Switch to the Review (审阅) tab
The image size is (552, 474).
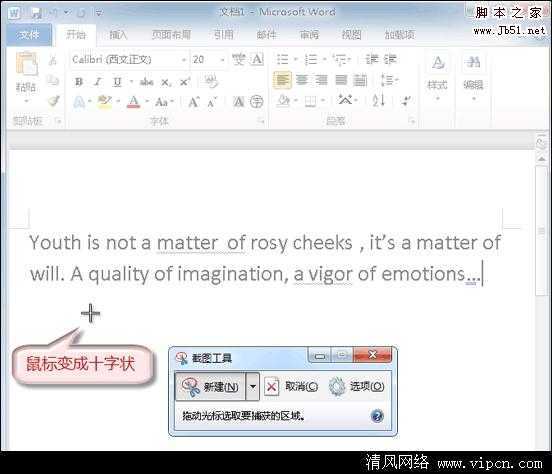coord(309,35)
